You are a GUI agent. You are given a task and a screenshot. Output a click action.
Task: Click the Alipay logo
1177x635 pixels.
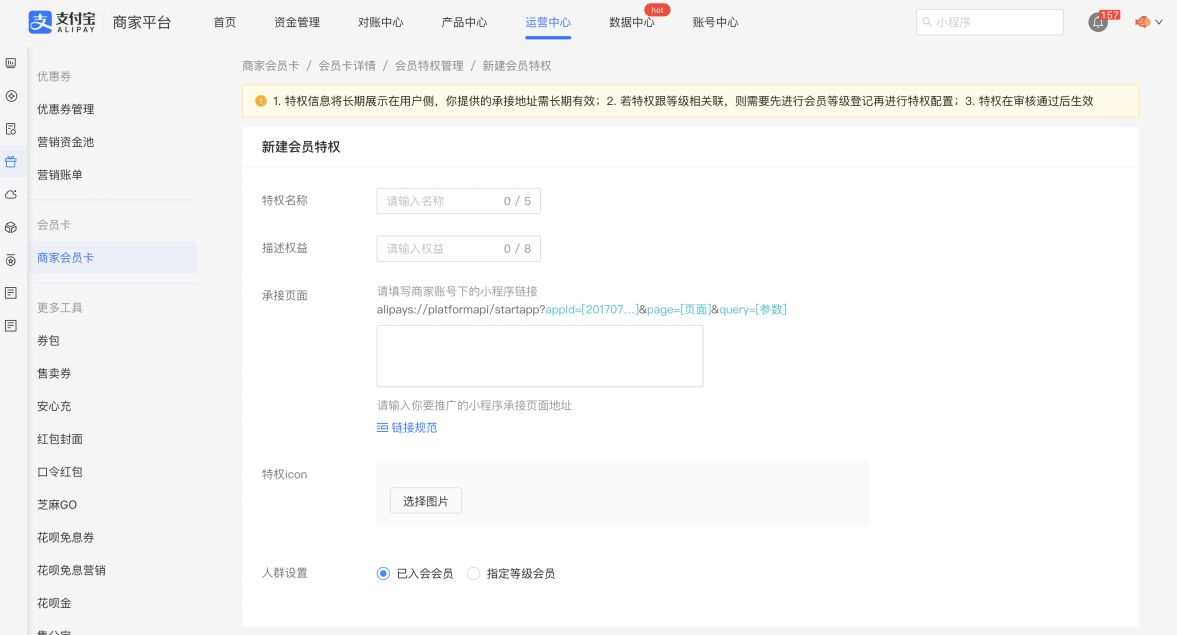[x=62, y=22]
